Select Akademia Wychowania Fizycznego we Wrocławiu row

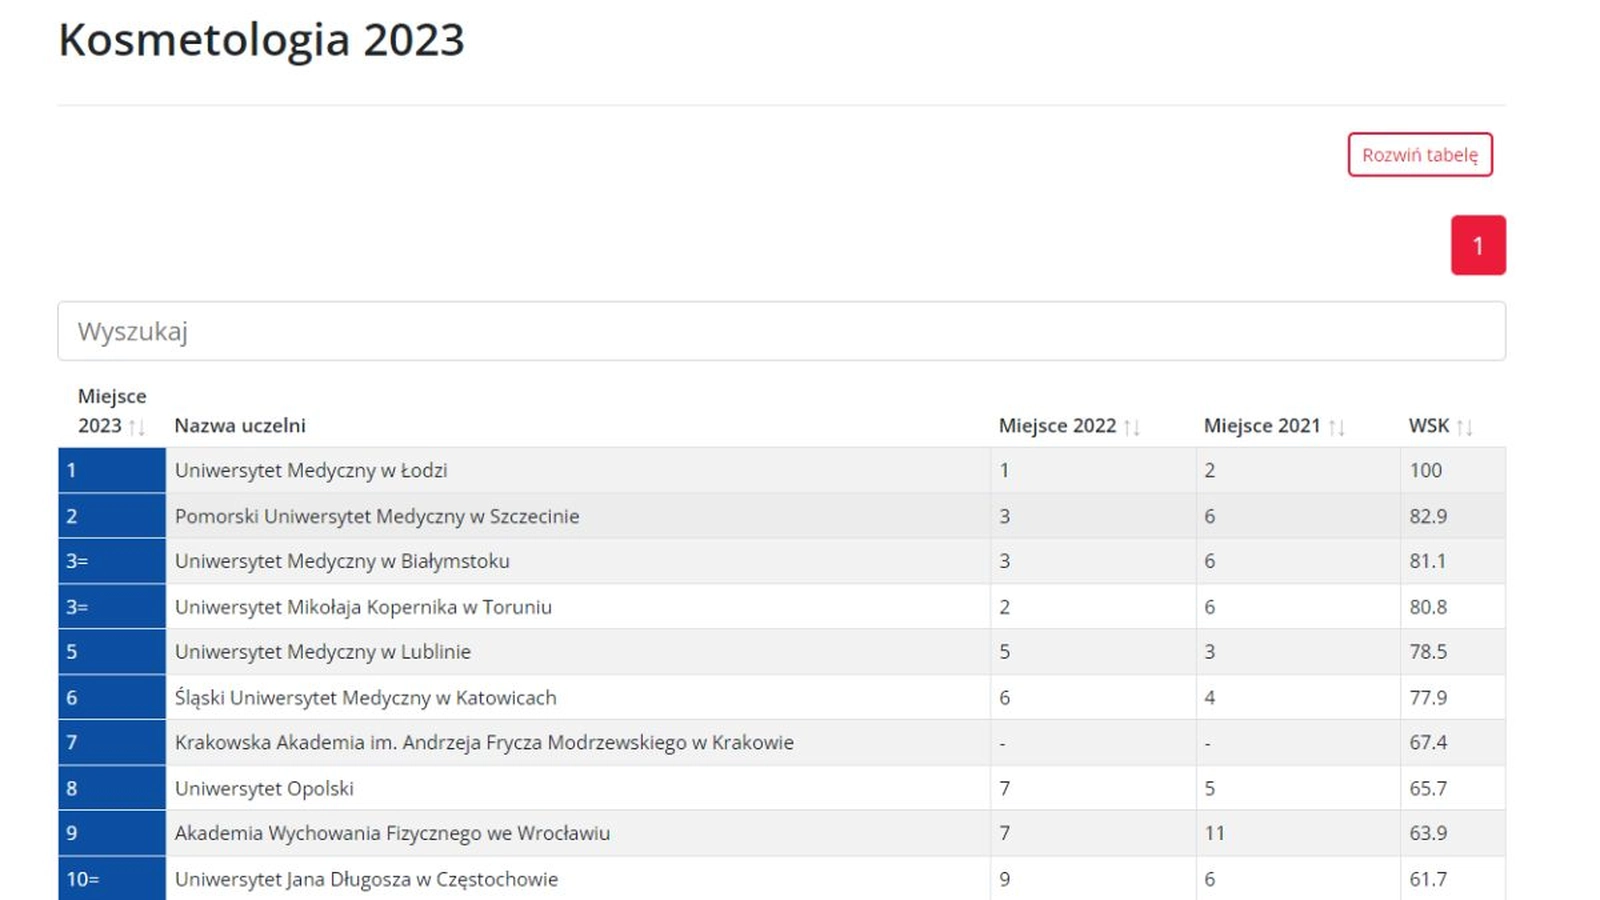(782, 833)
